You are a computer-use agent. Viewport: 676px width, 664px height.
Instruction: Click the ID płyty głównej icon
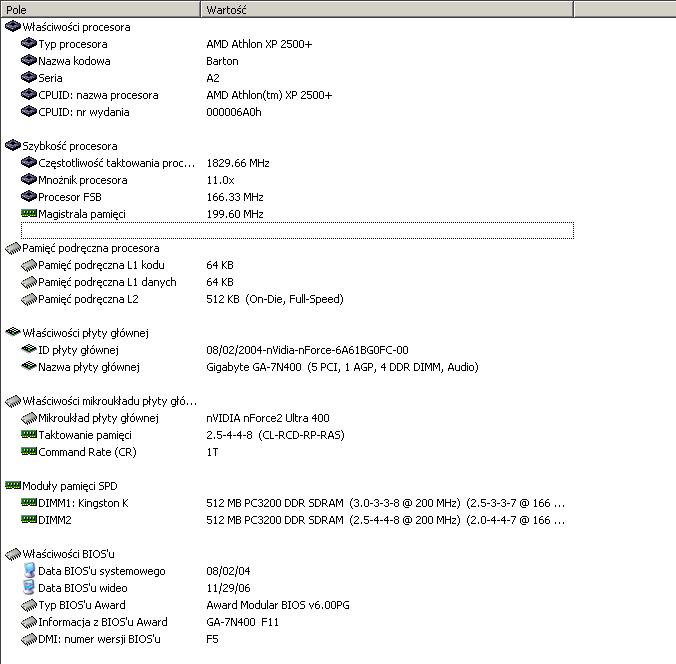pos(28,349)
